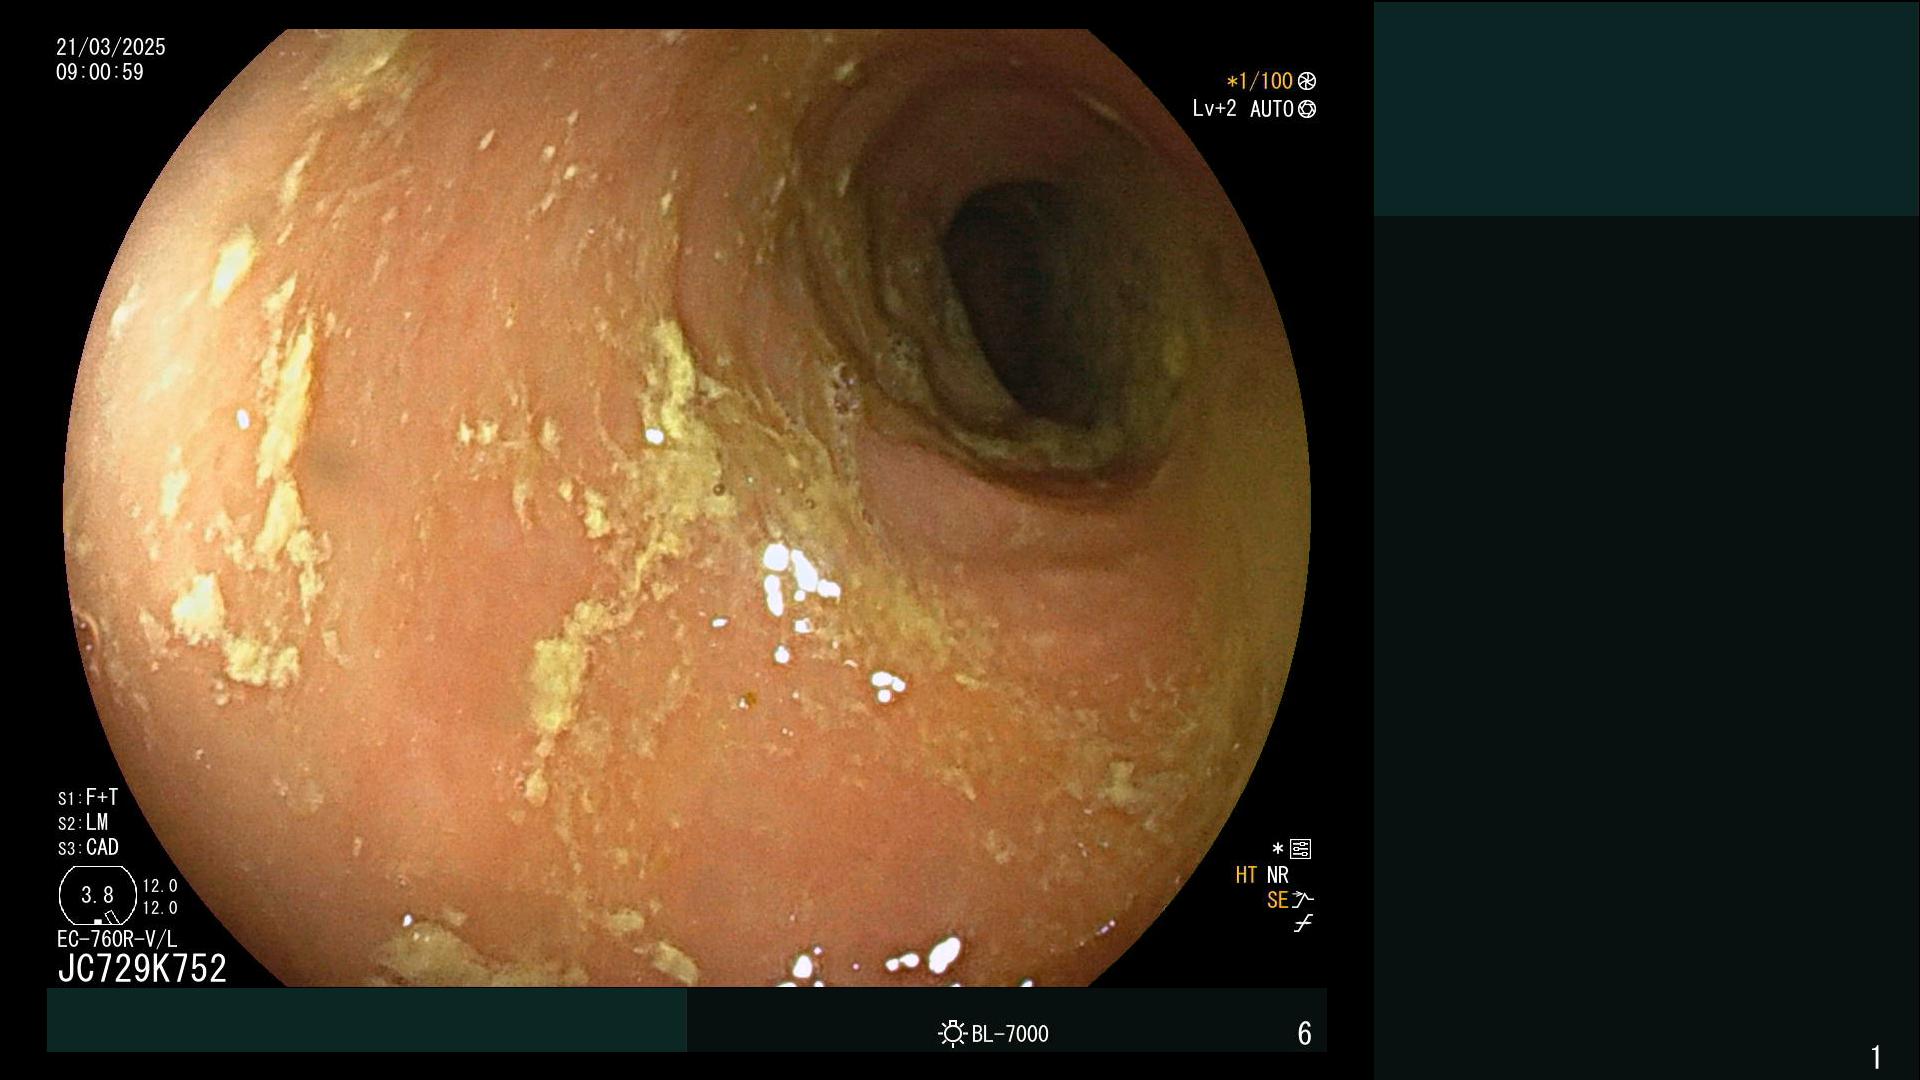1920x1080 pixels.
Task: Click the HT indicator
Action: pos(1246,875)
